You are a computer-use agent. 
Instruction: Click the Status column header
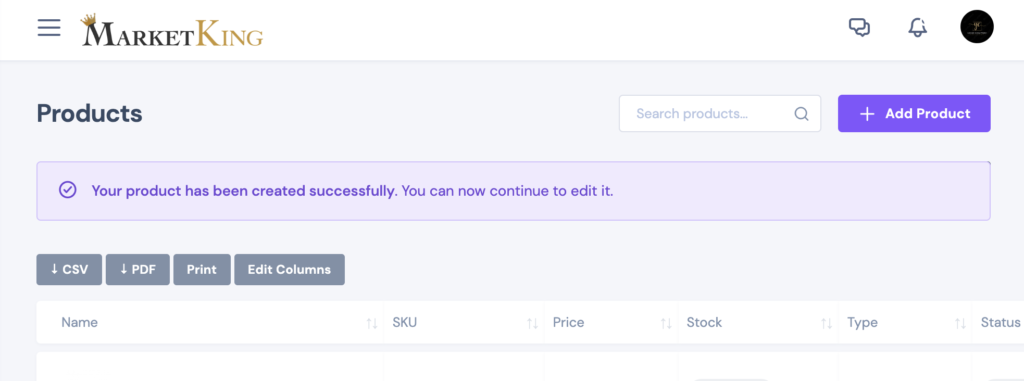[x=1000, y=323]
